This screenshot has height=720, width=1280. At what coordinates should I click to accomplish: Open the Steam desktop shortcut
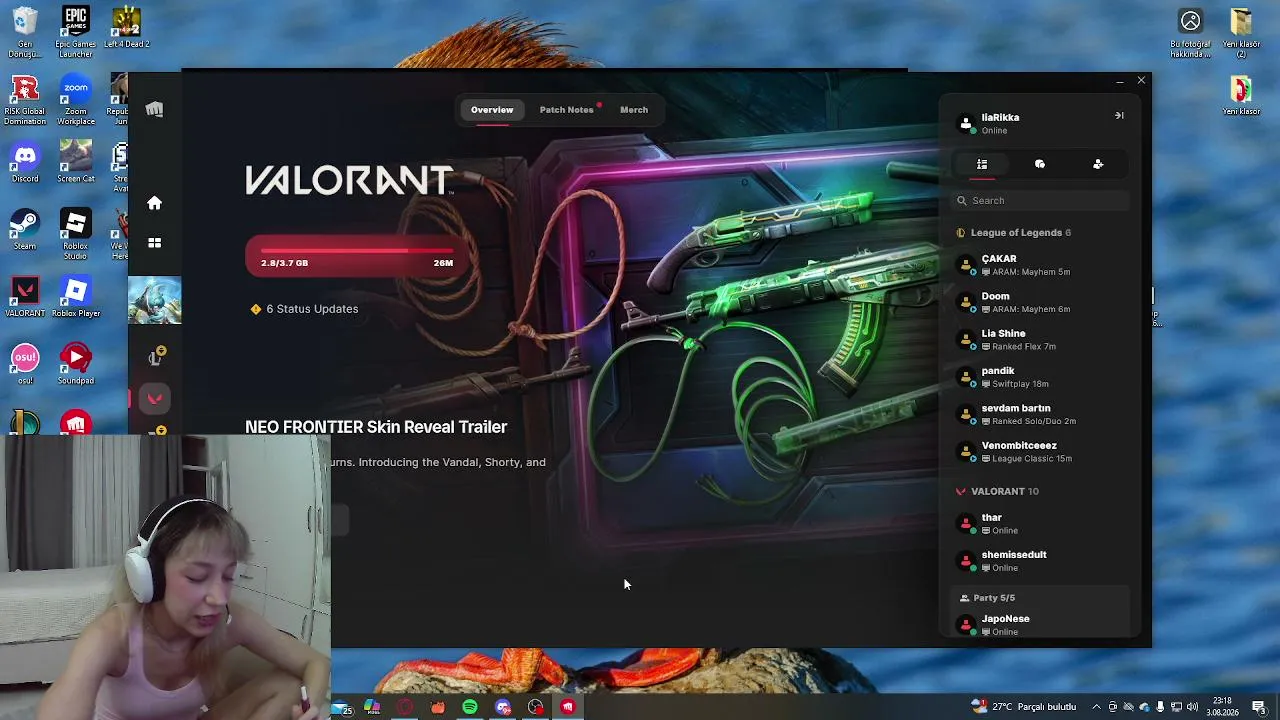click(x=25, y=230)
